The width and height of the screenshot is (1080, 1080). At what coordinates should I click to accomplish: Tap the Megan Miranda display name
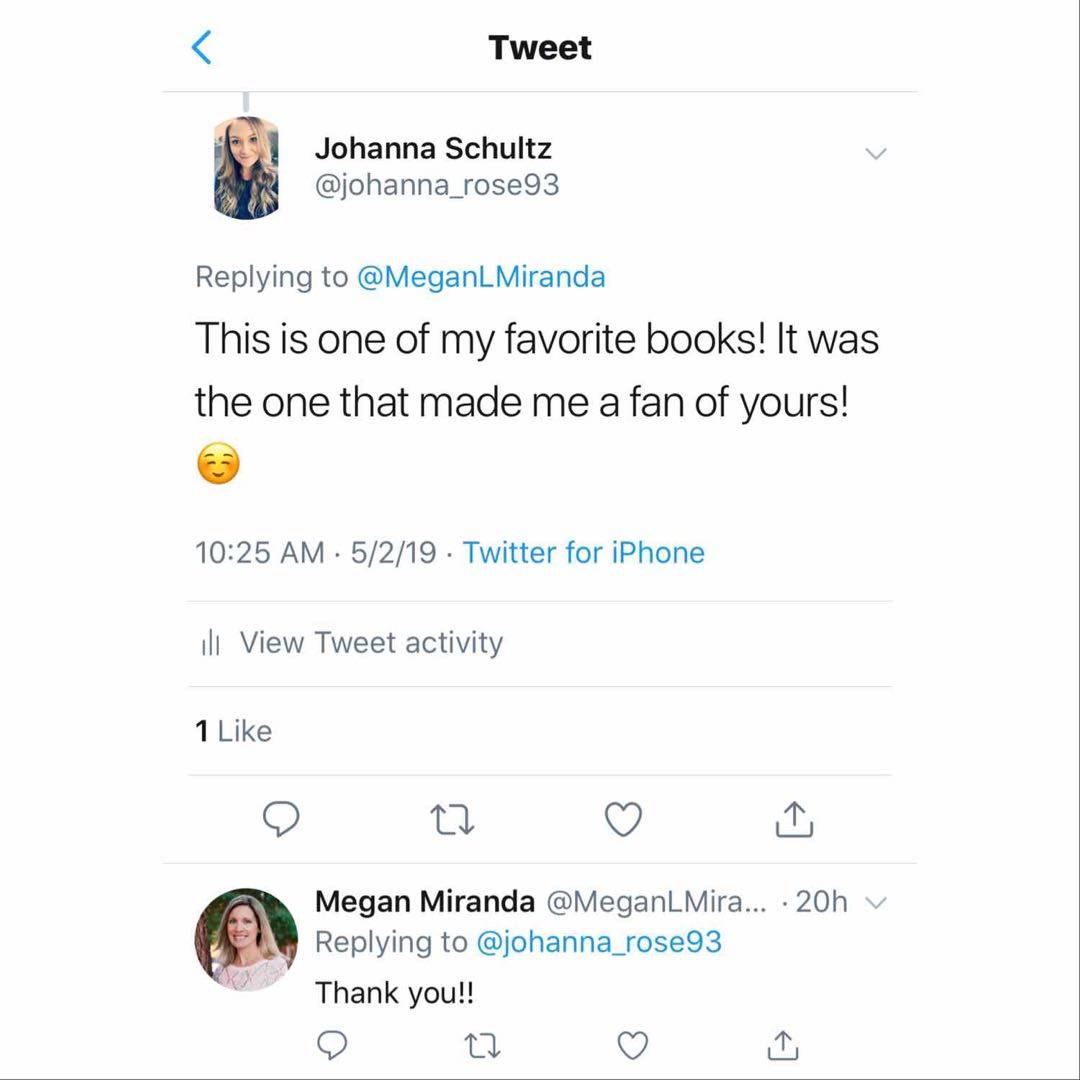tap(425, 902)
